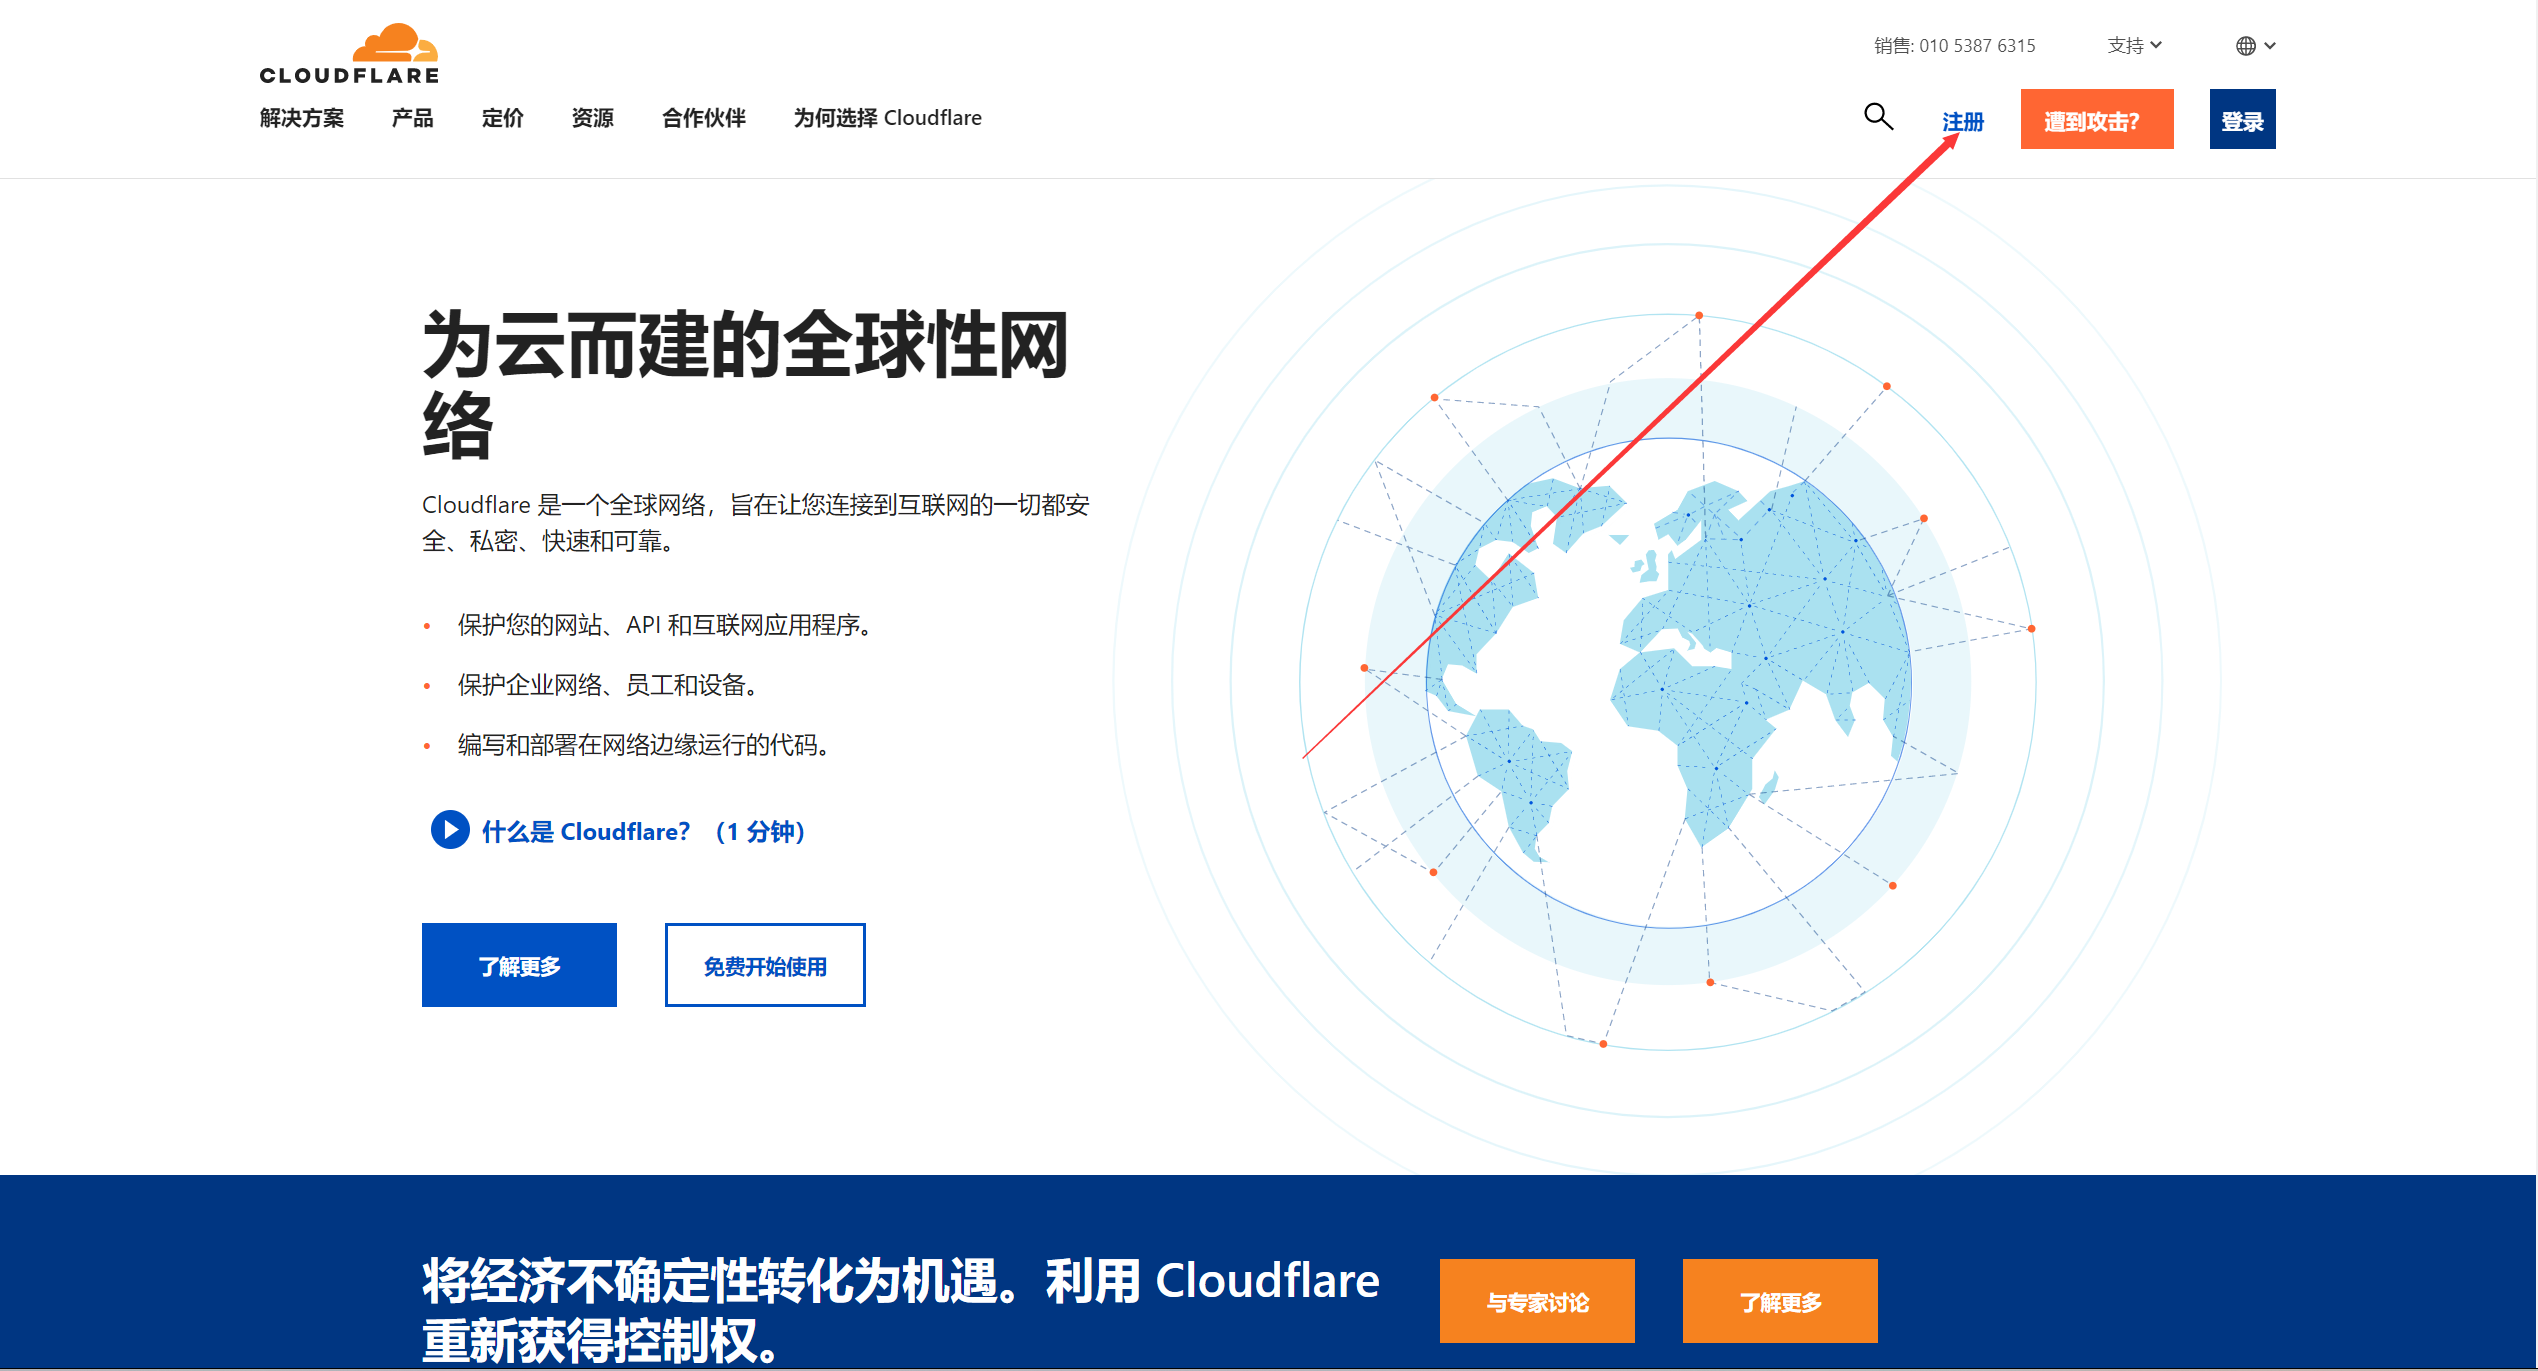The image size is (2538, 1371).
Task: Click 与专家讨论 button
Action: (1537, 1301)
